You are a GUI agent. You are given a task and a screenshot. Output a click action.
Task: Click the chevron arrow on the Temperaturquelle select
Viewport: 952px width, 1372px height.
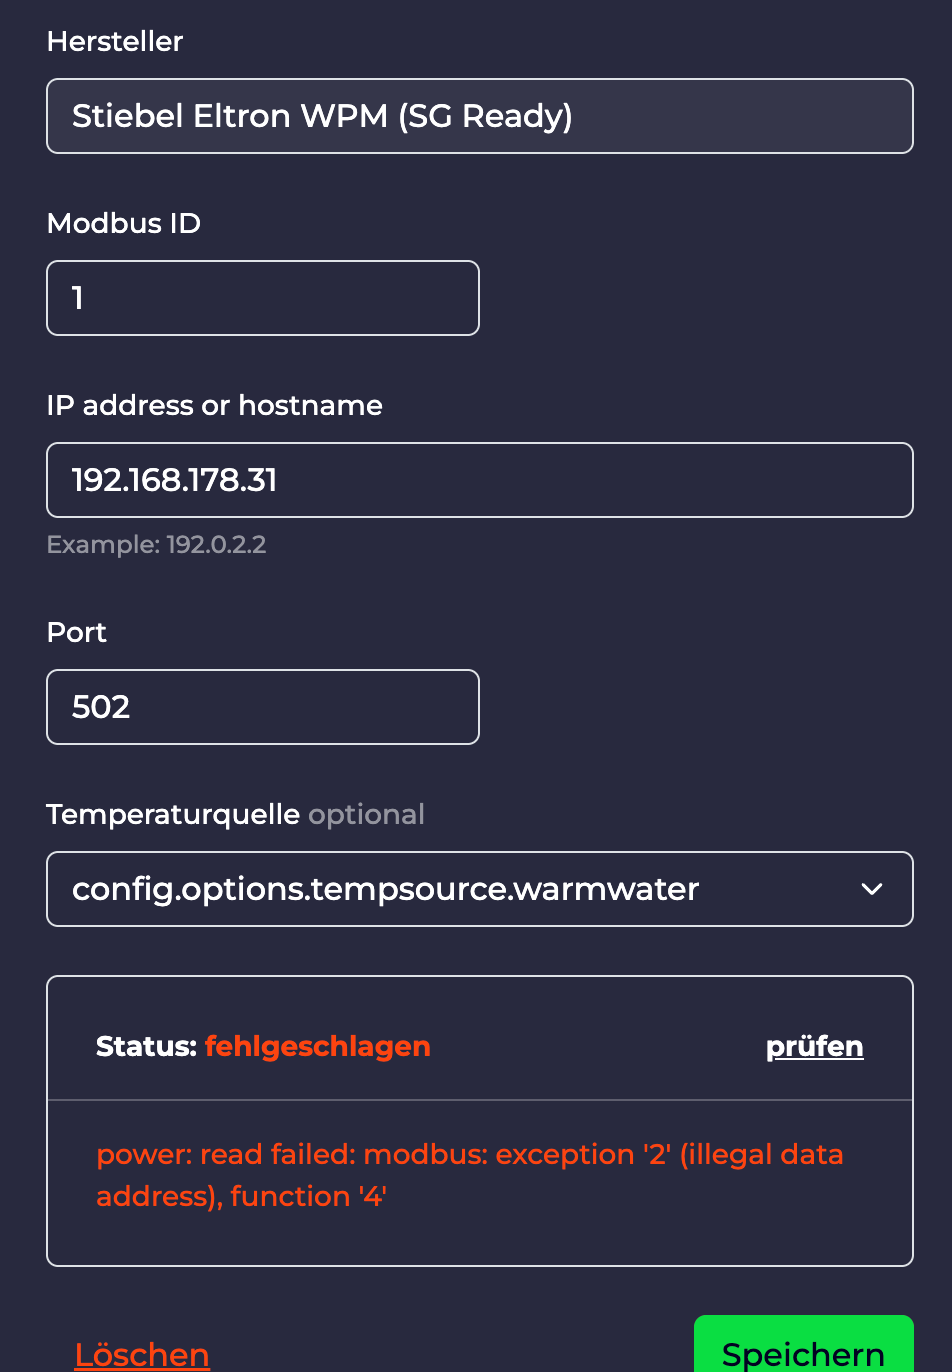pyautogui.click(x=872, y=889)
